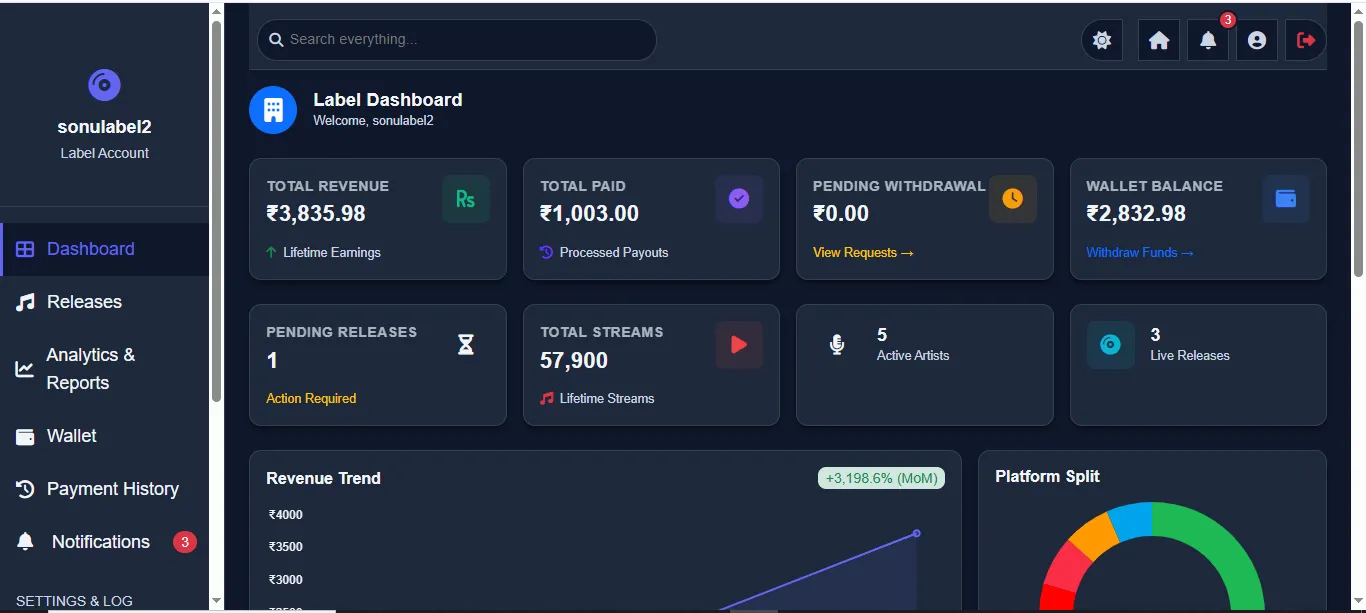Click the music note icon beside Lifetime Streams

coord(546,398)
